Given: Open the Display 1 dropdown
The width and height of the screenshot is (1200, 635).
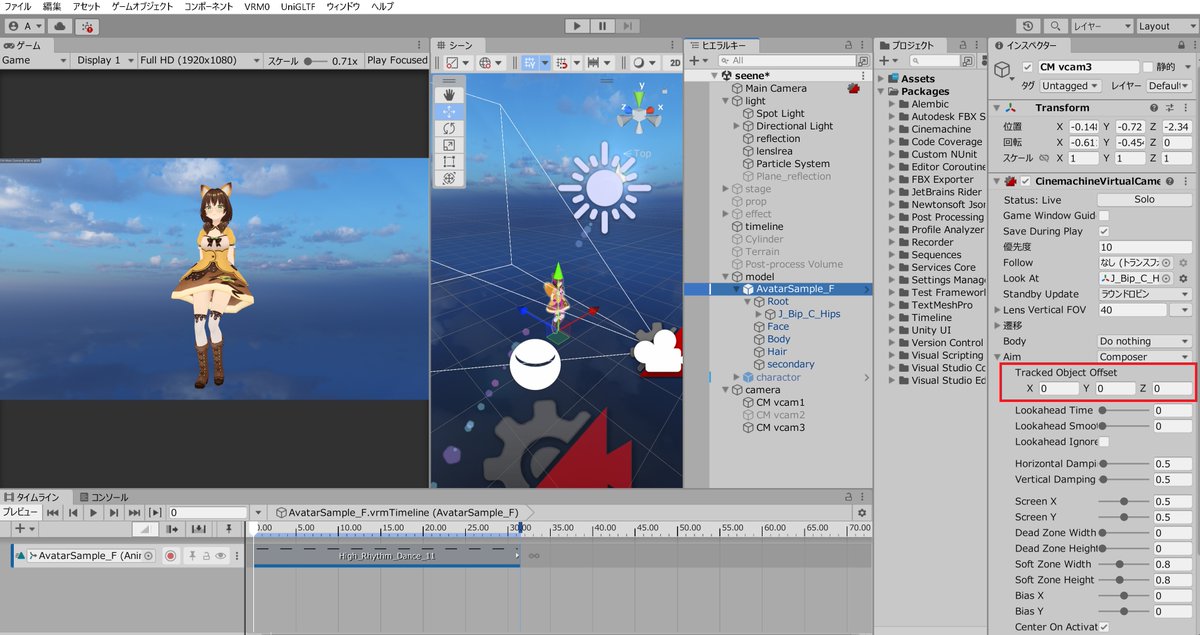Looking at the screenshot, I should [x=103, y=60].
